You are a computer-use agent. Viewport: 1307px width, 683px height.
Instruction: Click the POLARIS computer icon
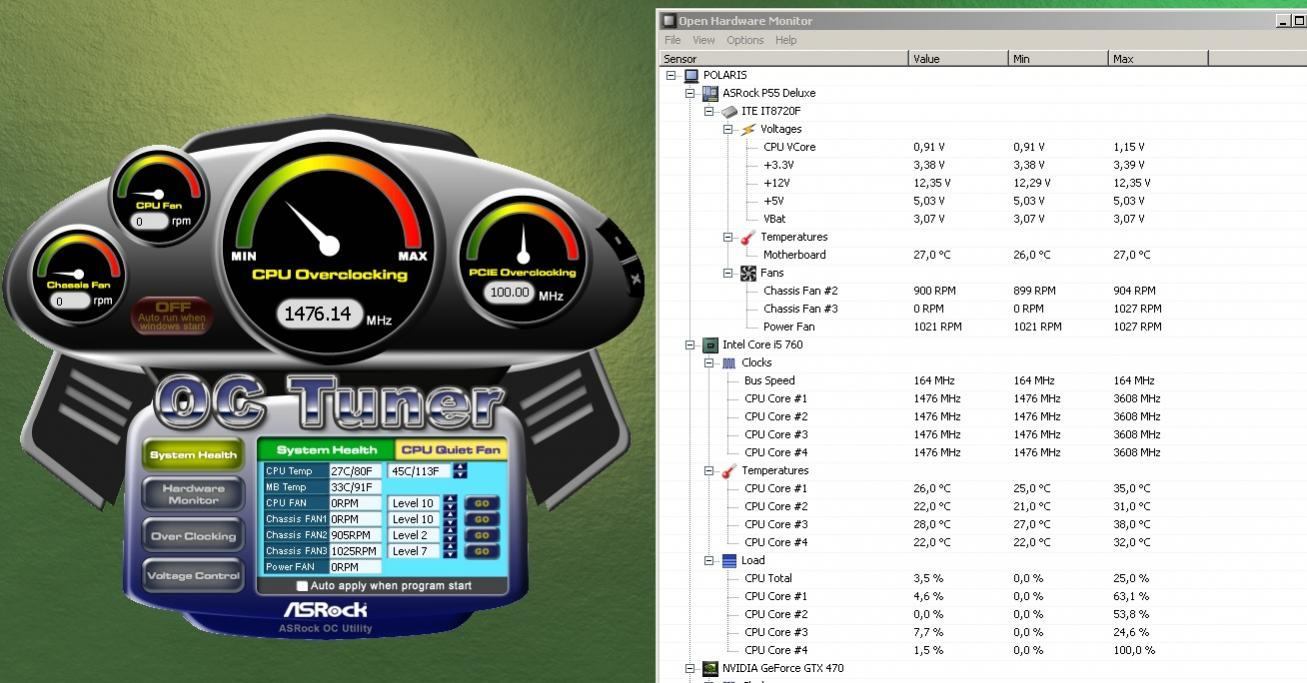click(x=691, y=75)
